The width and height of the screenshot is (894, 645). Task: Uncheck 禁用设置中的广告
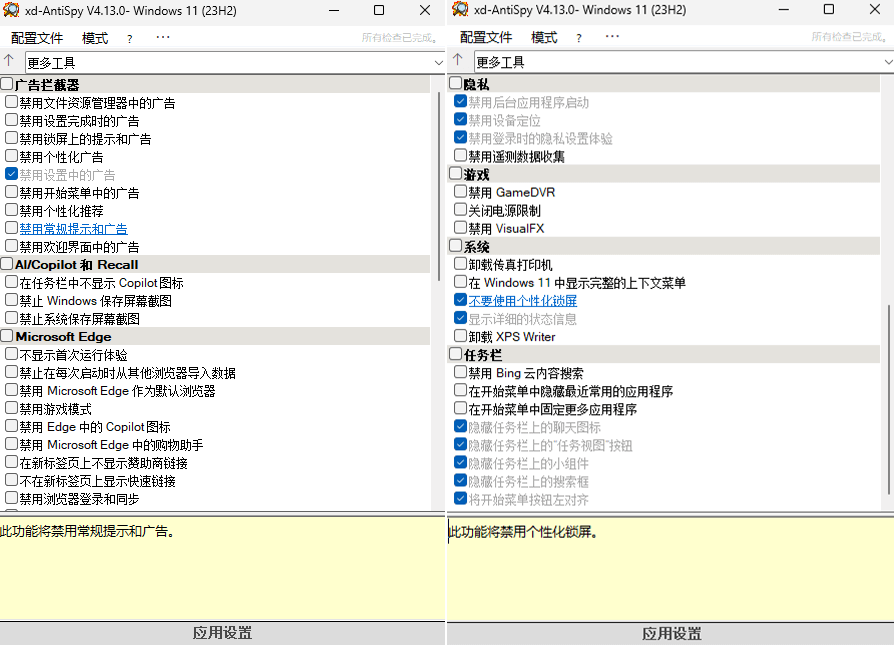(11, 174)
